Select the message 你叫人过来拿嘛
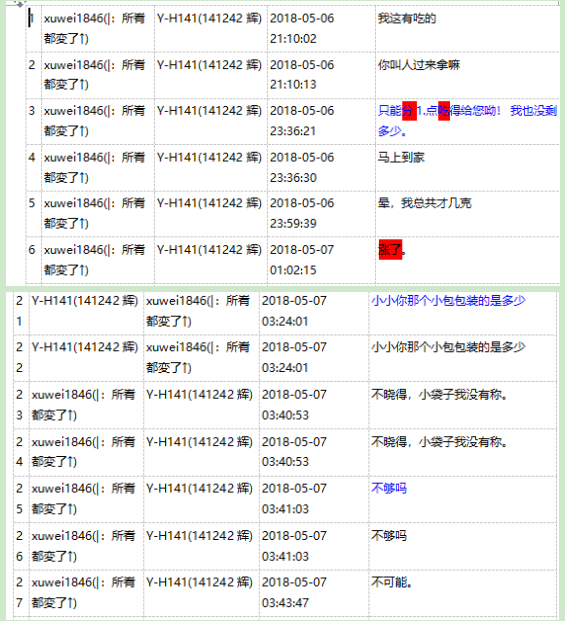 pos(419,65)
